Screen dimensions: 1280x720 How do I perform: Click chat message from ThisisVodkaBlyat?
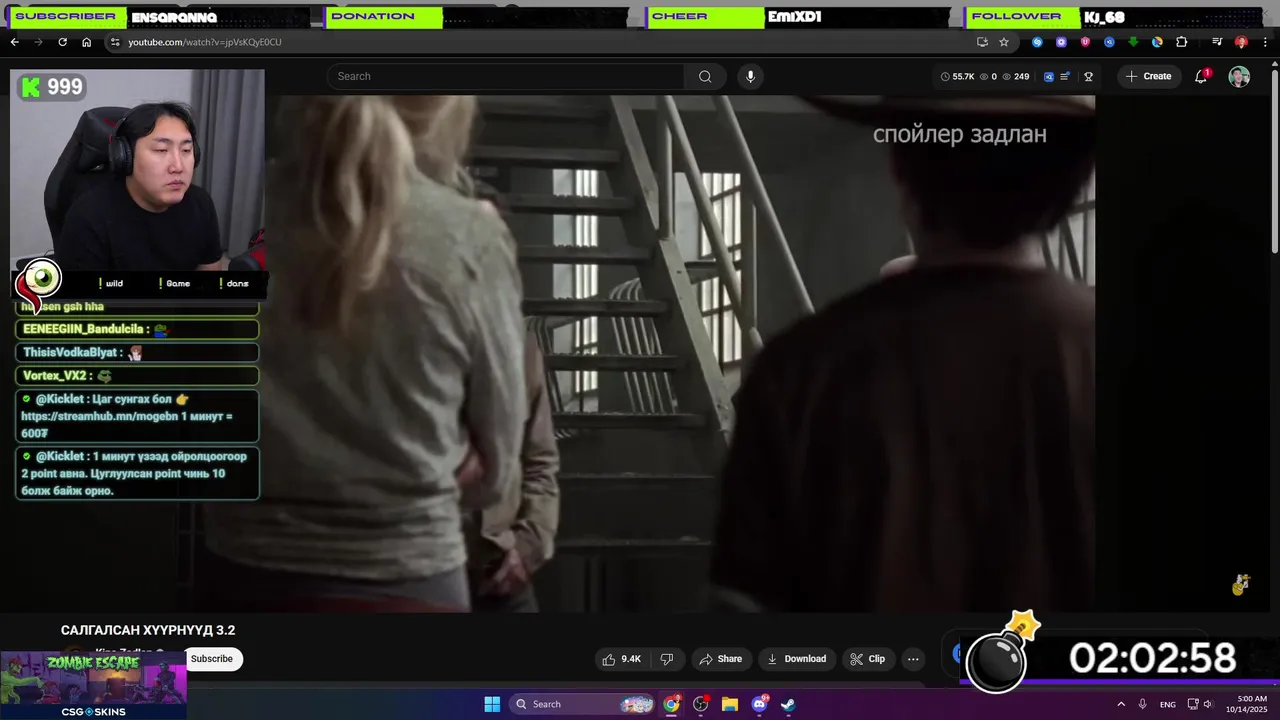[137, 353]
